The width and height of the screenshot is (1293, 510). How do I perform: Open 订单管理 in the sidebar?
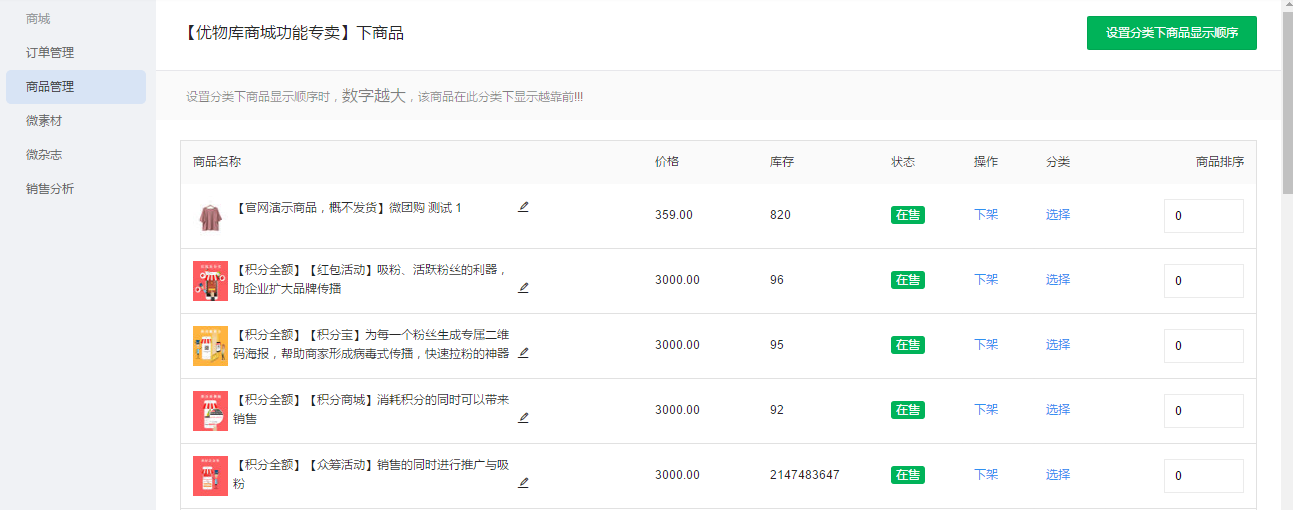click(x=50, y=53)
